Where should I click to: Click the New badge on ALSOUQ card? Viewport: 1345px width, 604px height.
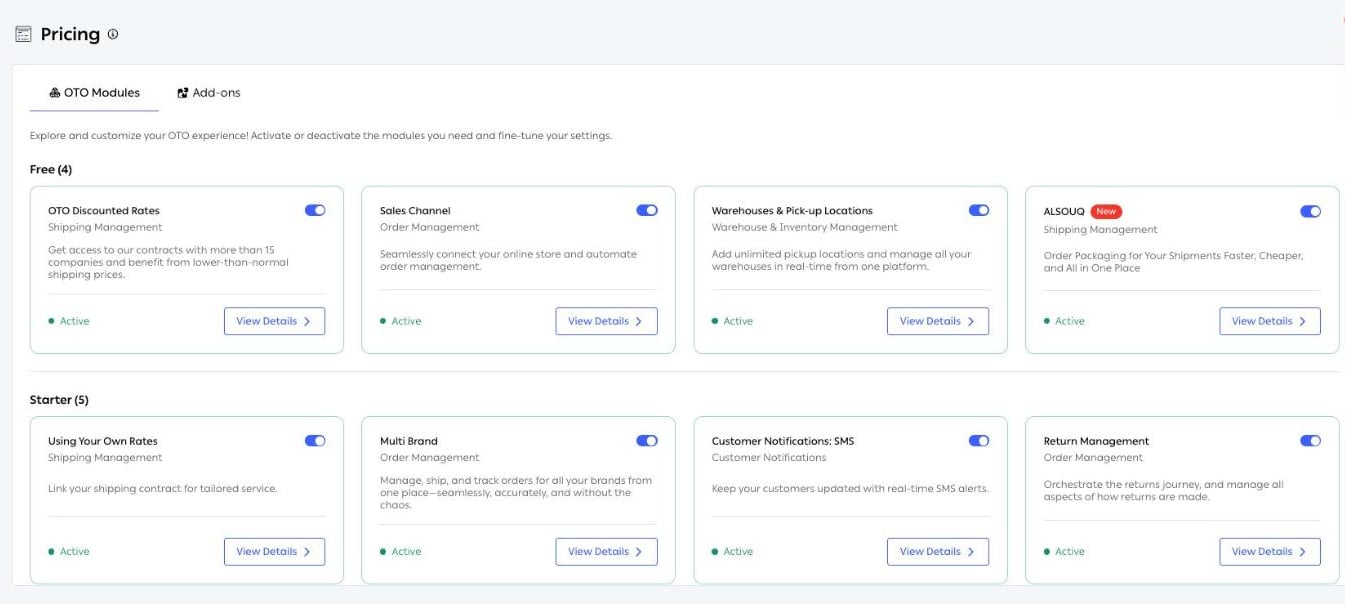point(1106,211)
